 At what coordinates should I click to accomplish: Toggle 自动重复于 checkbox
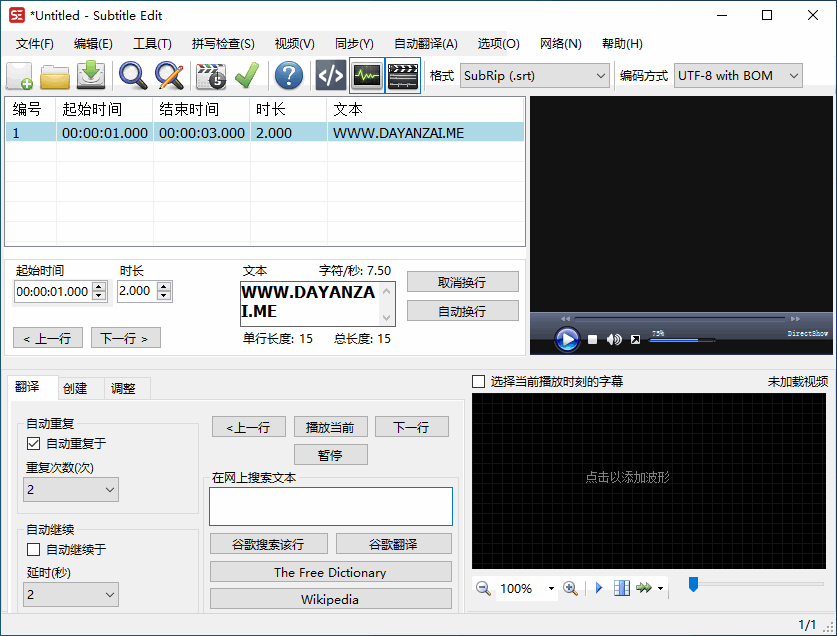pyautogui.click(x=33, y=443)
